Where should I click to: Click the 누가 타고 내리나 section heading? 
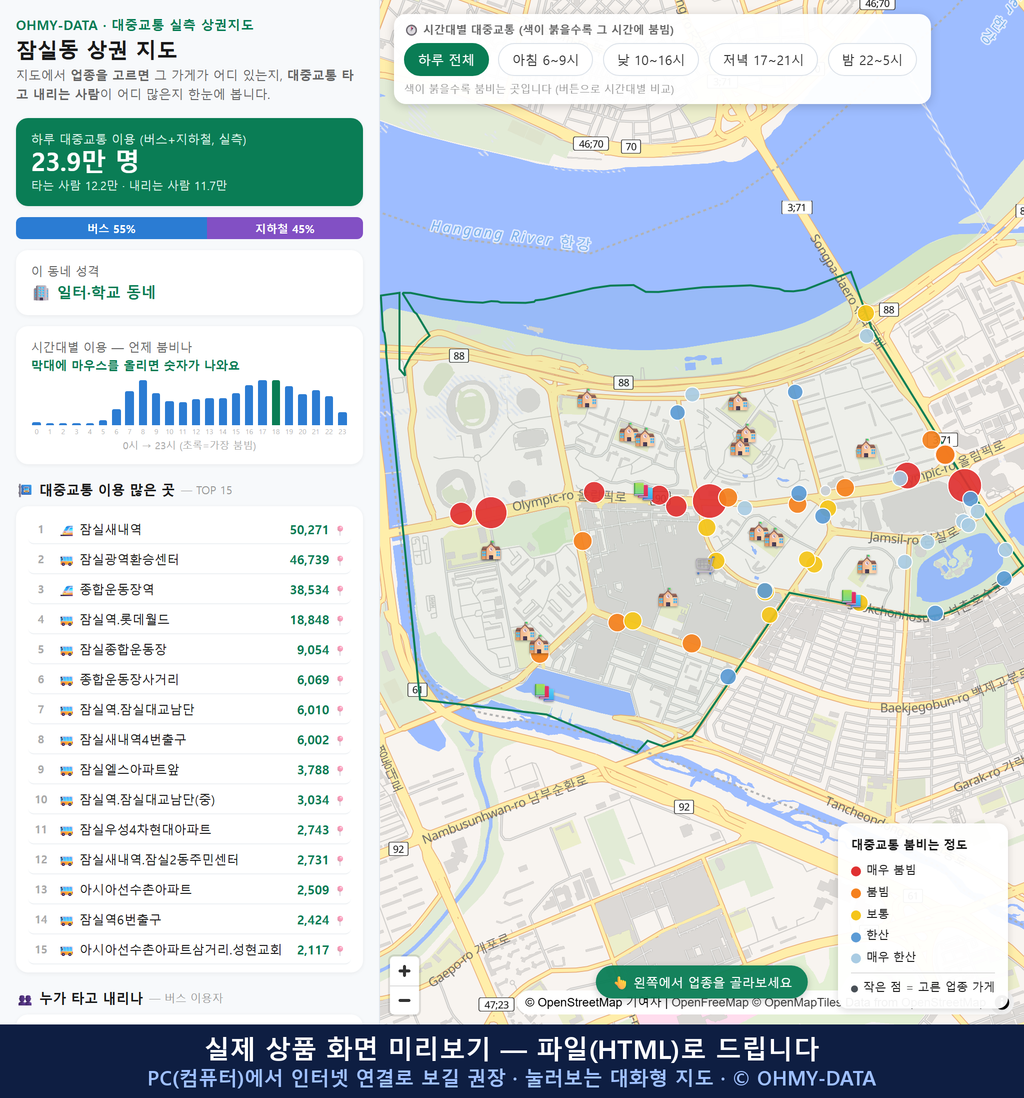pyautogui.click(x=91, y=999)
